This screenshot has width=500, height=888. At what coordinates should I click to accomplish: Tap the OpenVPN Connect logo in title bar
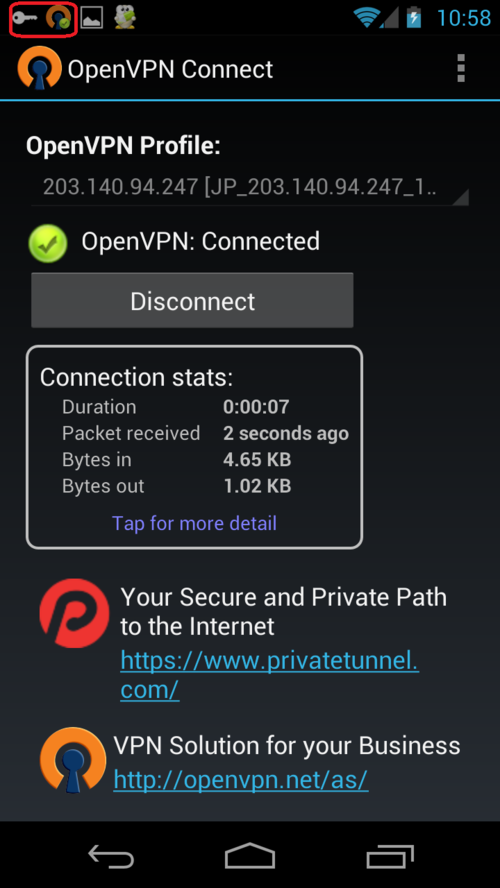(x=40, y=69)
